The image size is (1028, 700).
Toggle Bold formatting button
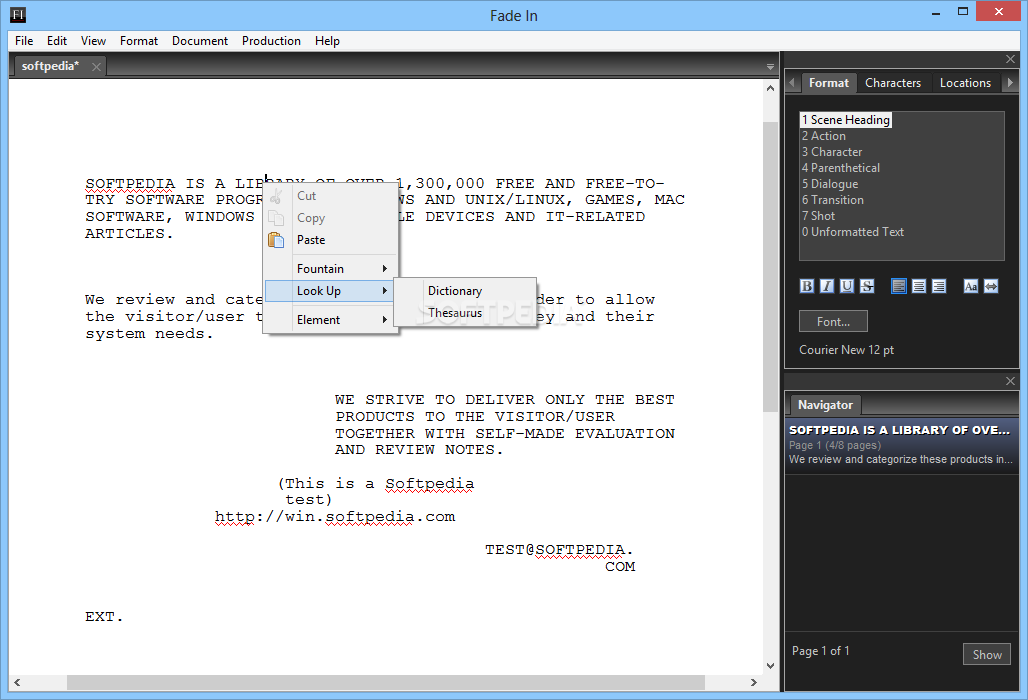click(807, 286)
